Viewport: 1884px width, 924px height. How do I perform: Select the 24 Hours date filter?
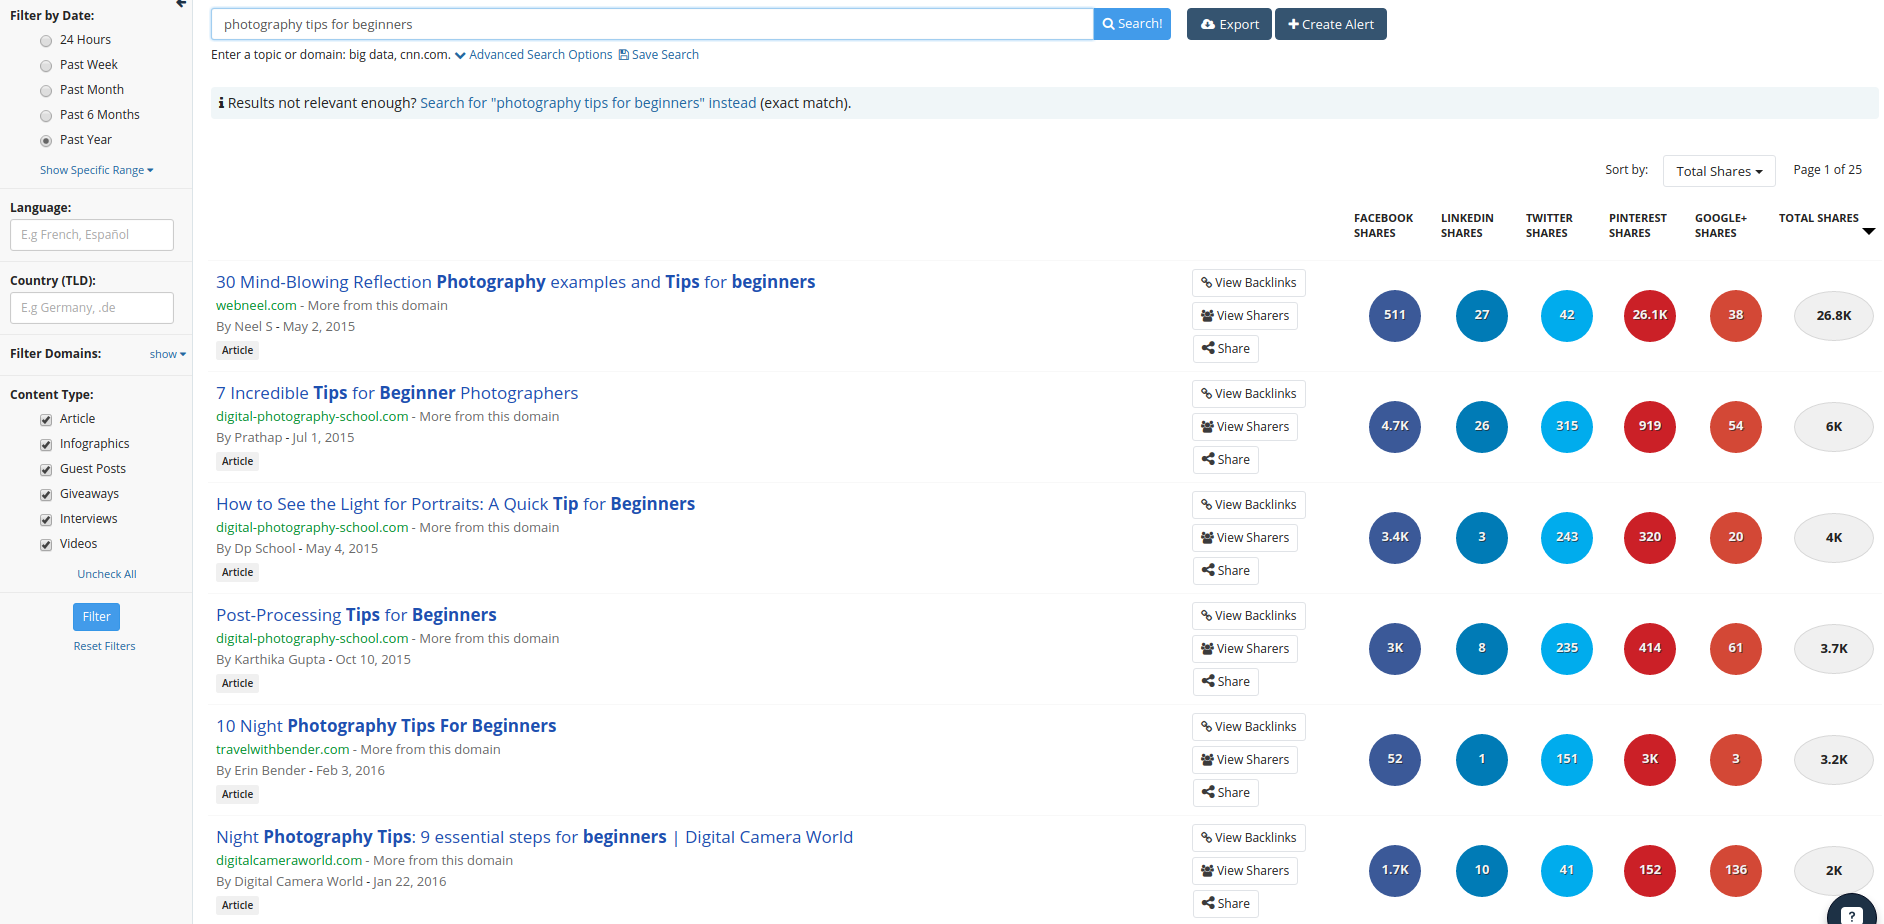(46, 41)
